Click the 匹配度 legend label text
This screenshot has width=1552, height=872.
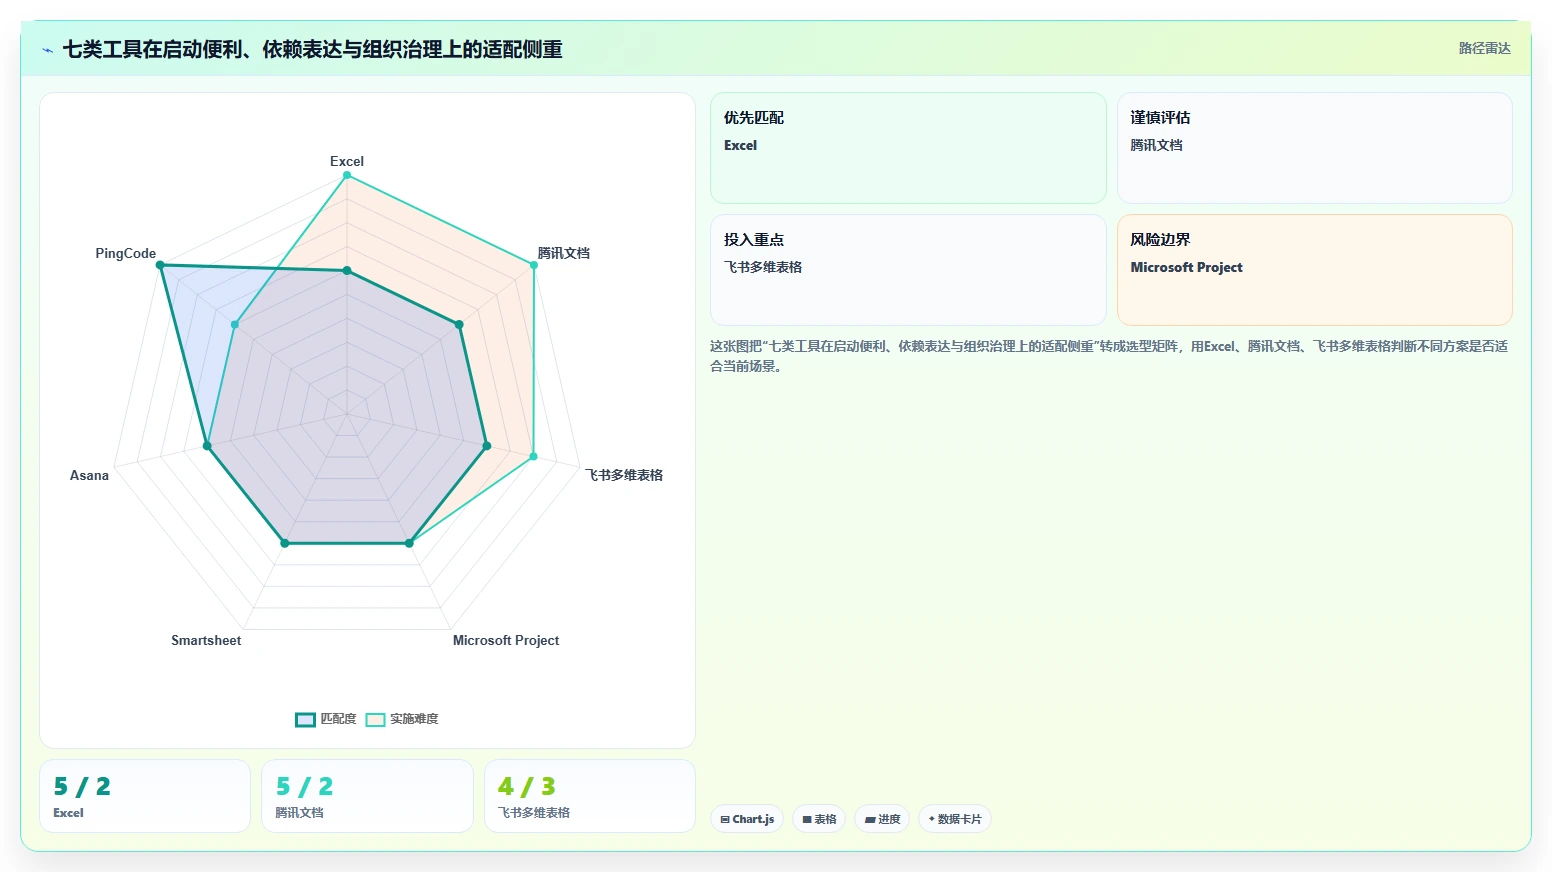[x=338, y=719]
